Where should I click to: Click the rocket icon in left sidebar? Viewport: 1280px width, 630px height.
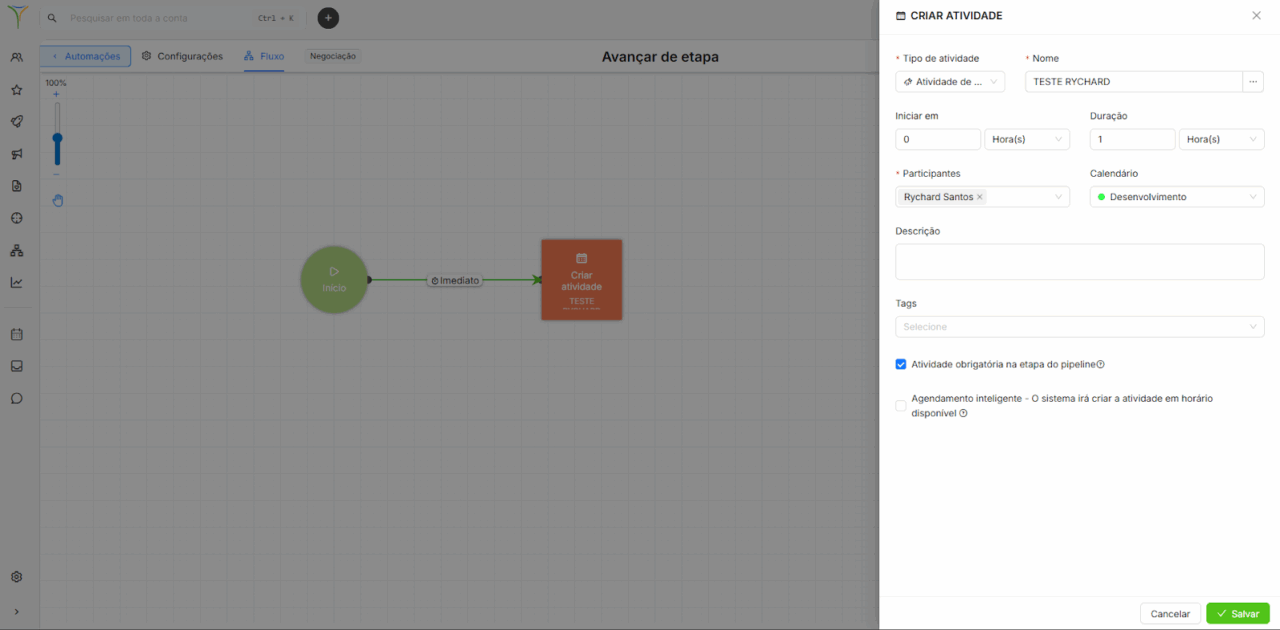pos(17,122)
